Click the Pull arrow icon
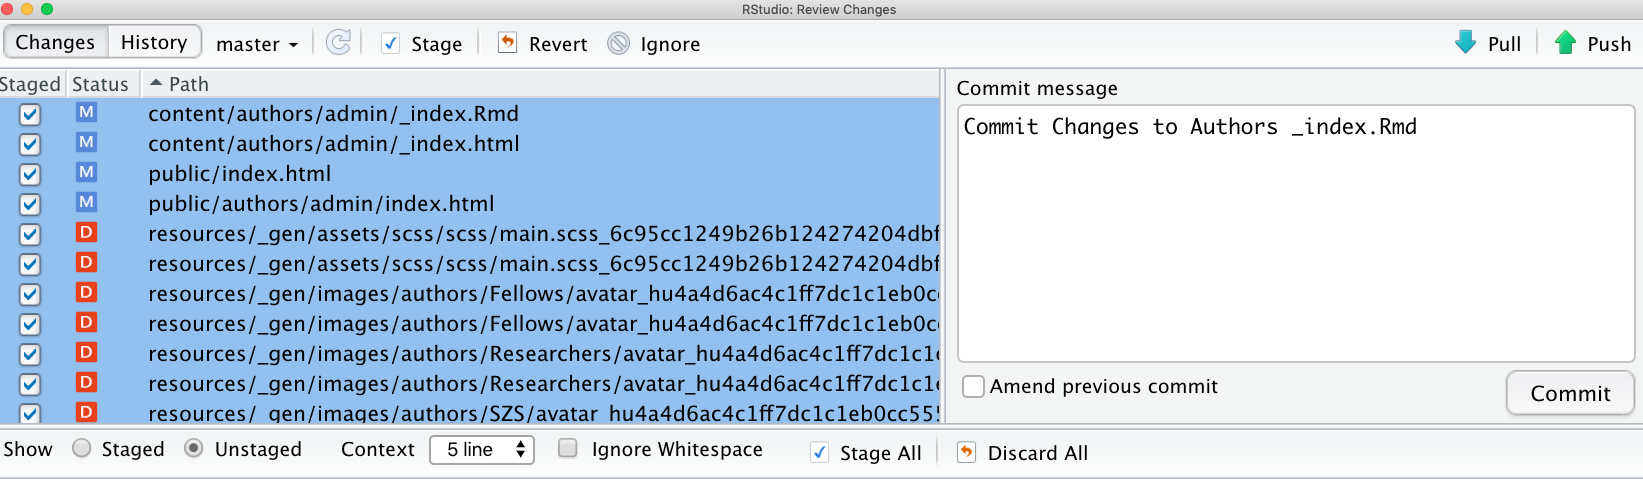Viewport: 1643px width, 481px height. tap(1465, 42)
